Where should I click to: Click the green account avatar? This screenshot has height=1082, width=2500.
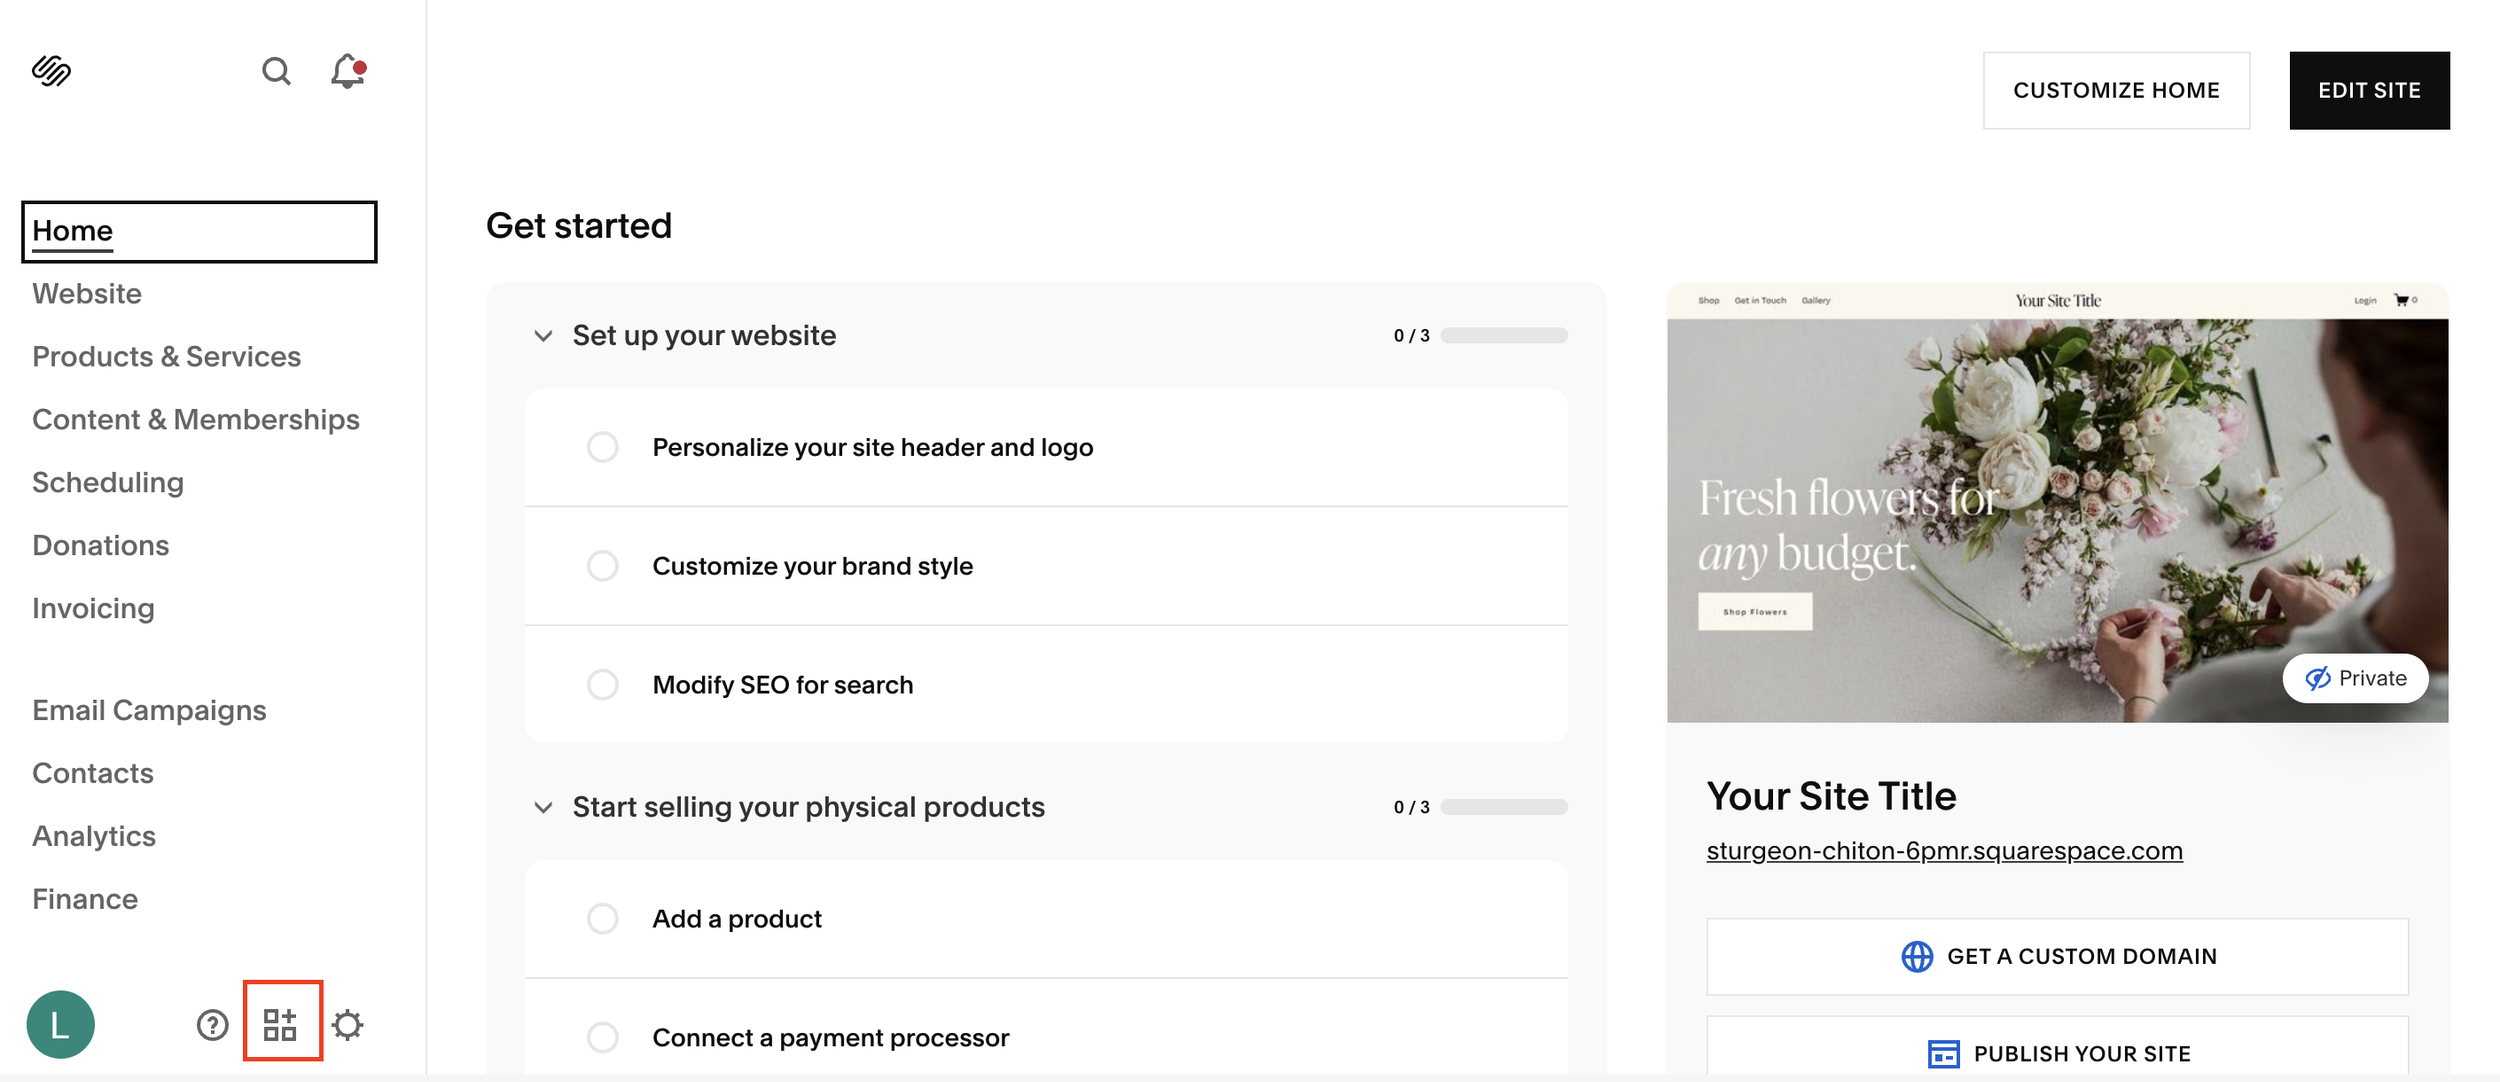click(61, 1024)
